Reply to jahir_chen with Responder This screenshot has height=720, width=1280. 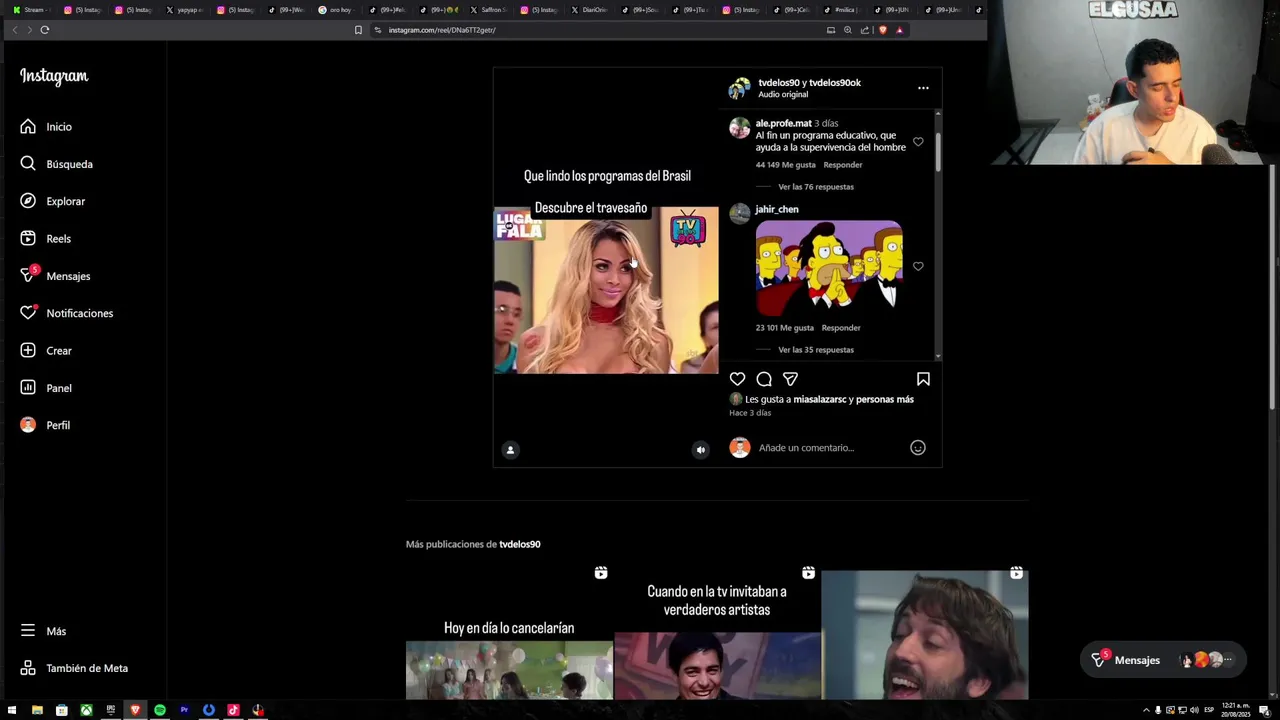tap(841, 328)
